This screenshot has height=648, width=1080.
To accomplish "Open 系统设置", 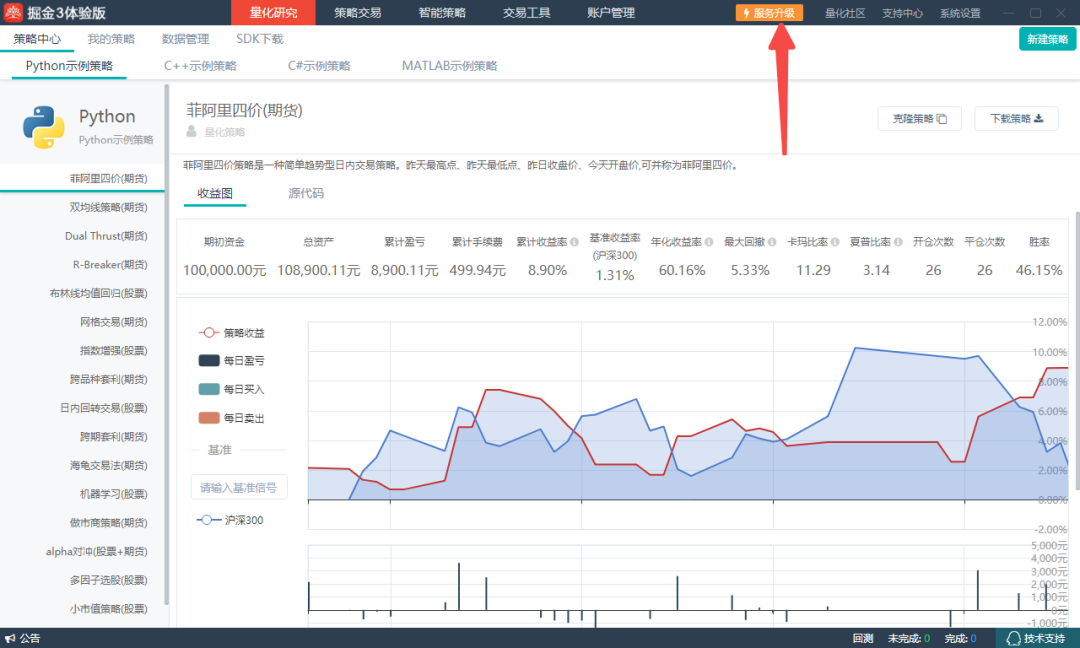I will click(x=960, y=12).
